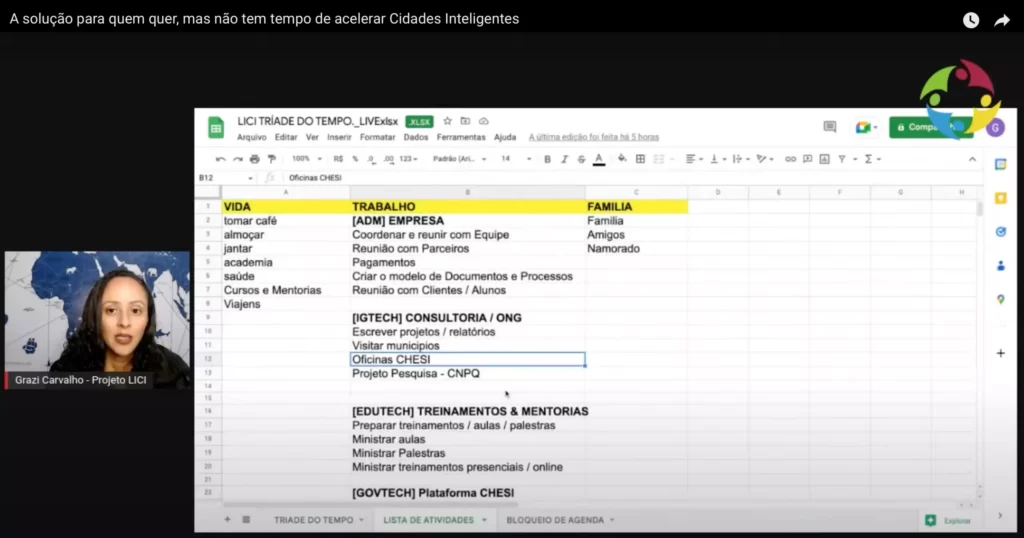Open the Formatar menu
Screen dimensions: 1024x538
[x=378, y=137]
